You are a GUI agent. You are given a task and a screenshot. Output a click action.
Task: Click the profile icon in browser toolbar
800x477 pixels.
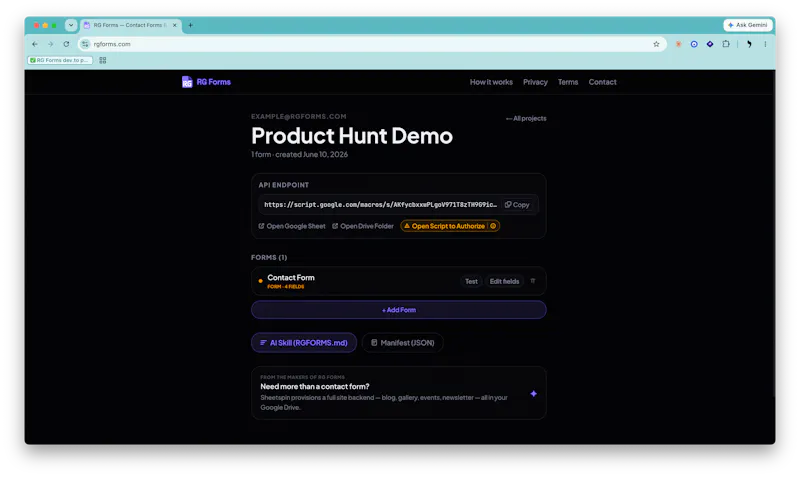pos(749,44)
